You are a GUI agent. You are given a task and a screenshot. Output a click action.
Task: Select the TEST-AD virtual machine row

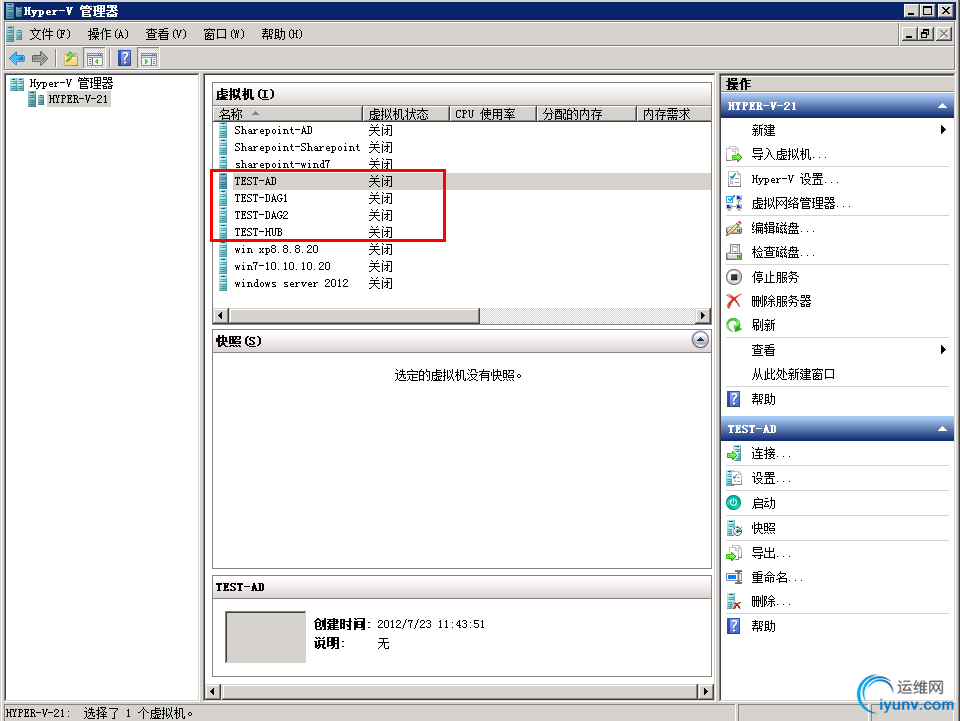click(x=462, y=181)
